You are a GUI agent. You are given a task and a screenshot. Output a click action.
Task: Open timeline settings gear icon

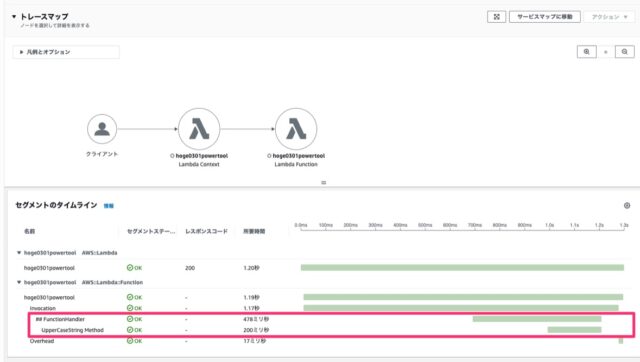(627, 205)
